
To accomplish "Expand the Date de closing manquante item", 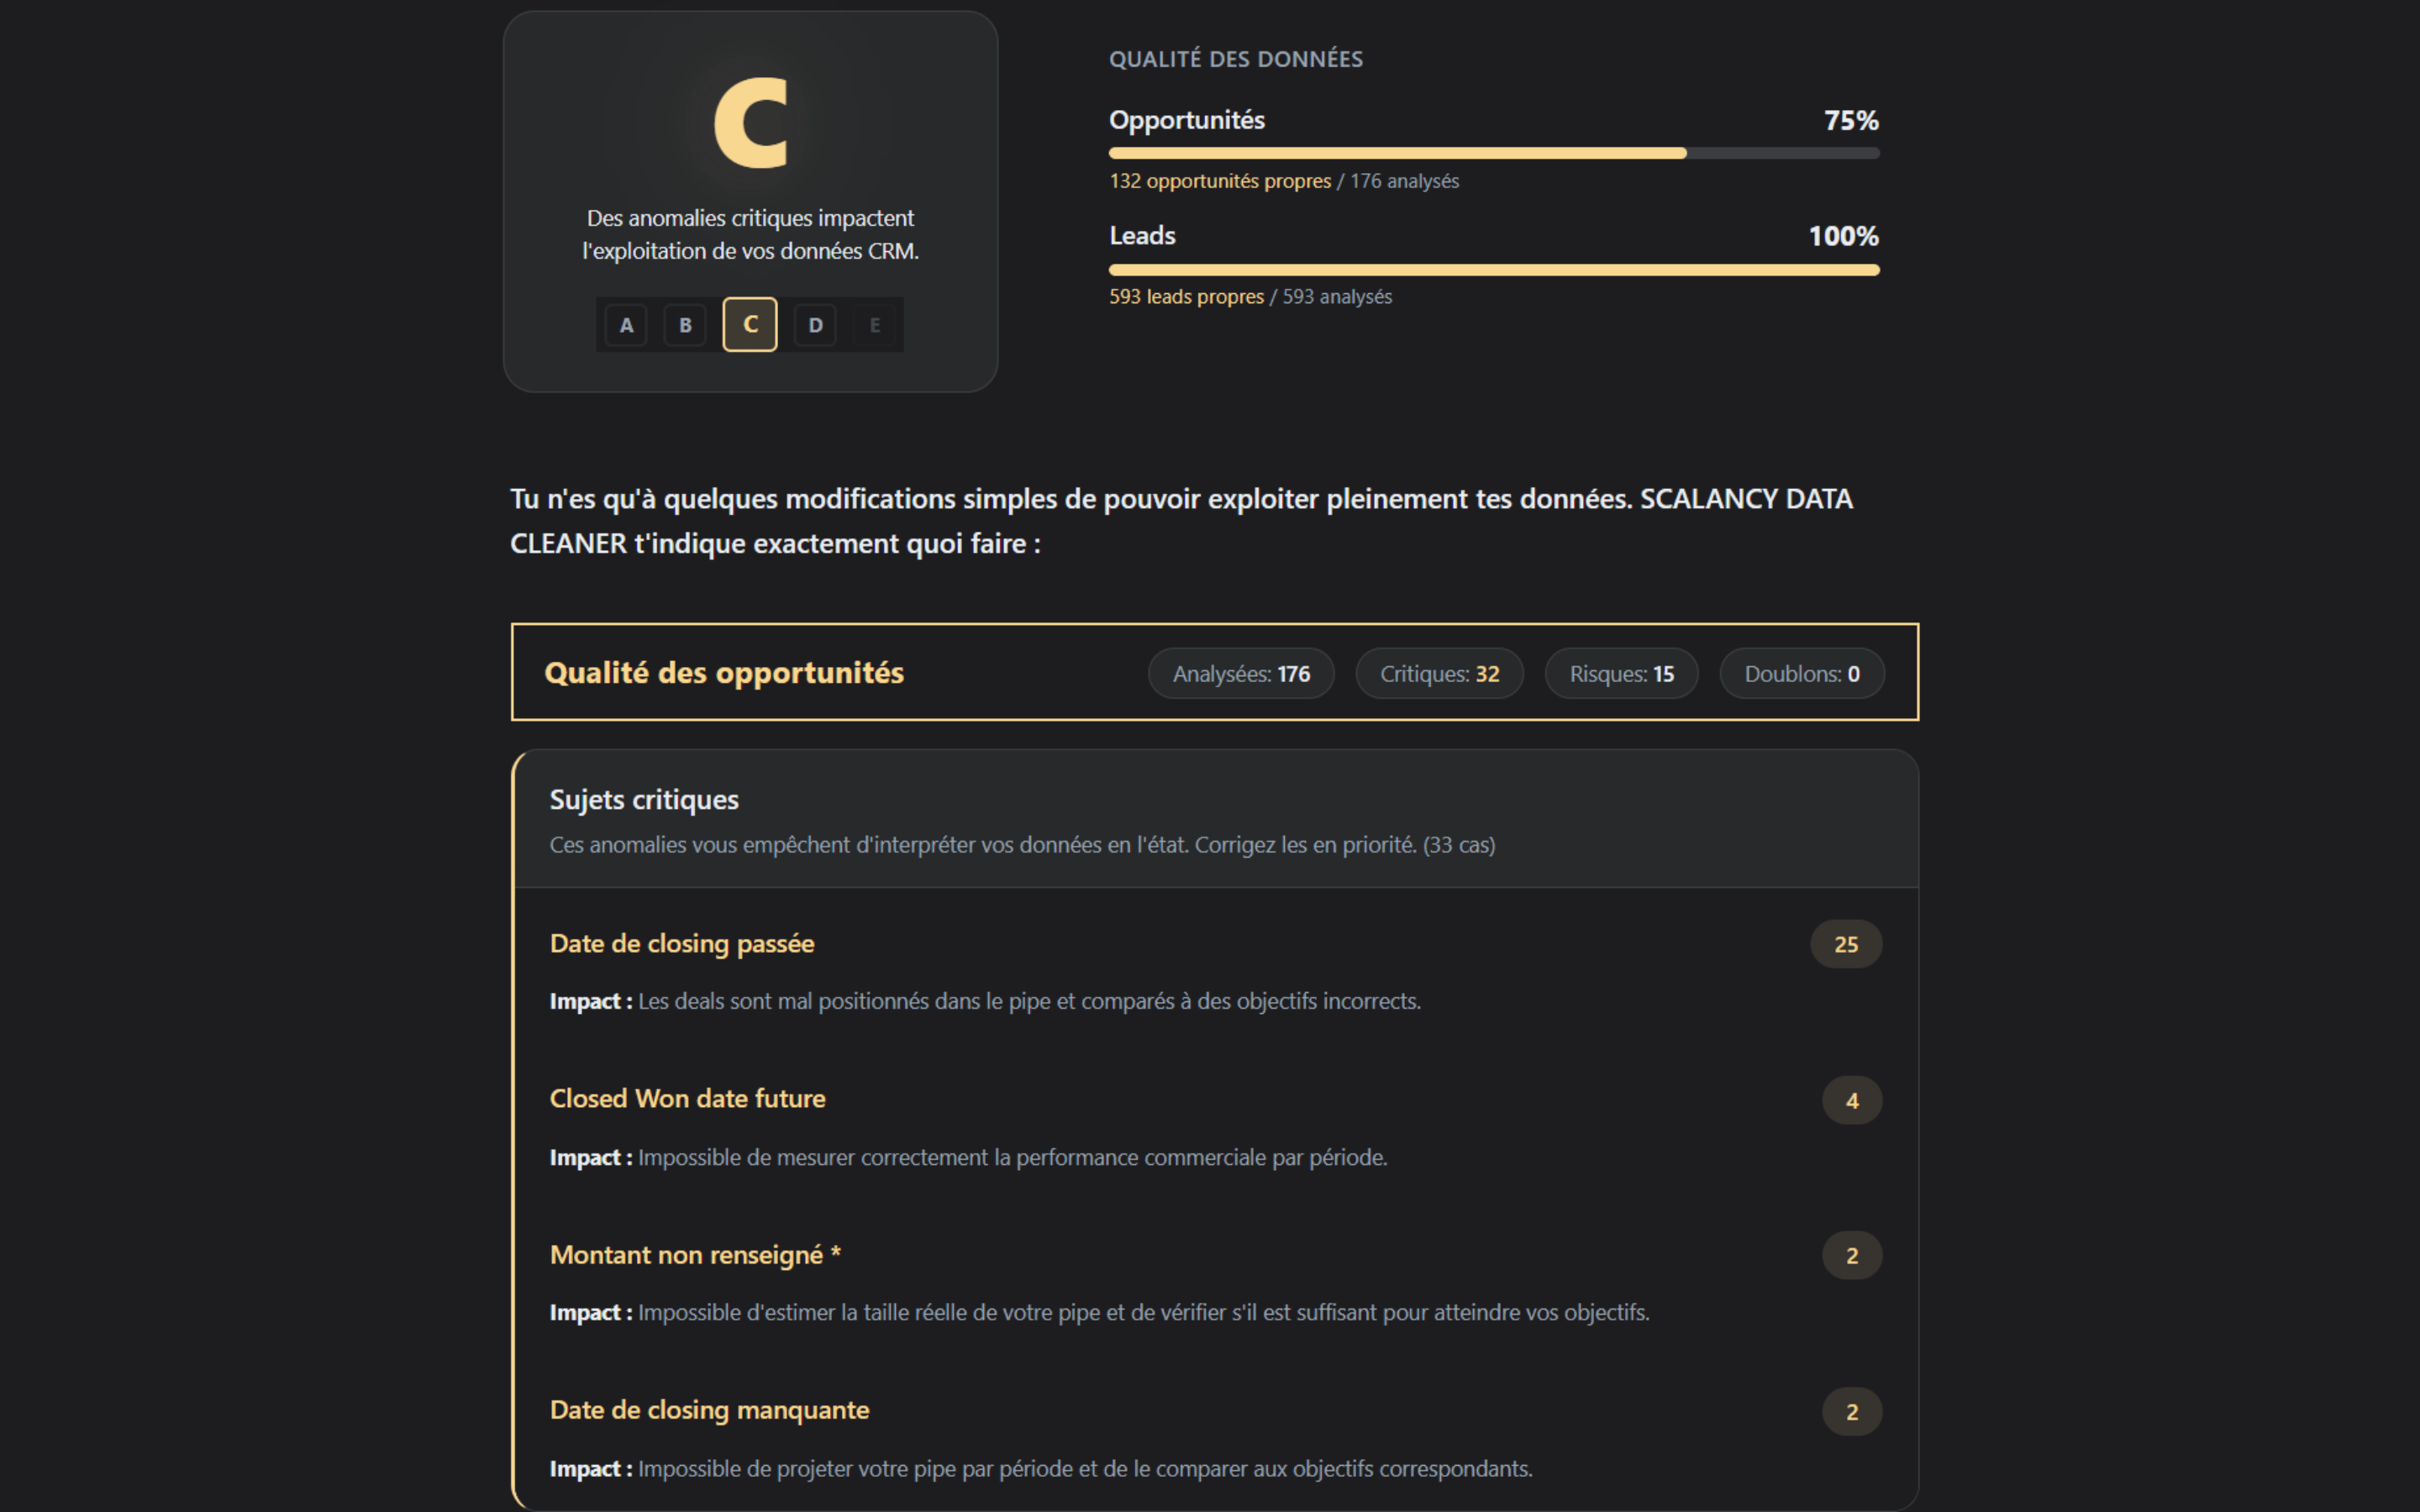I will coord(710,1410).
